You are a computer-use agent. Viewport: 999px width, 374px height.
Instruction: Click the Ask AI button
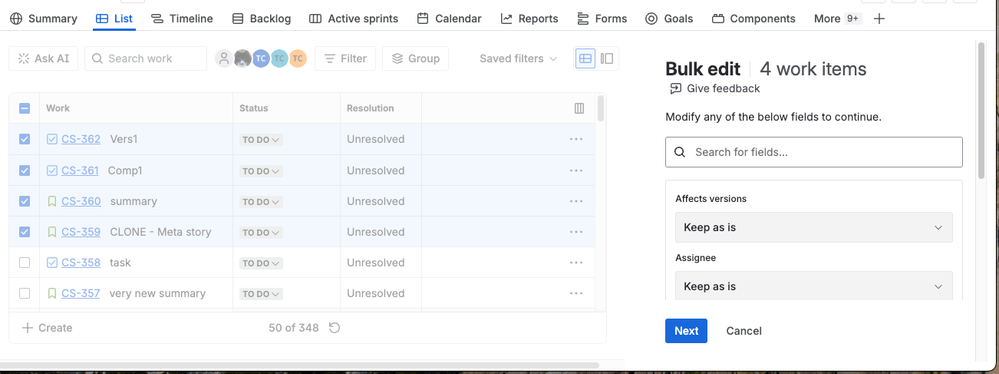tap(43, 59)
